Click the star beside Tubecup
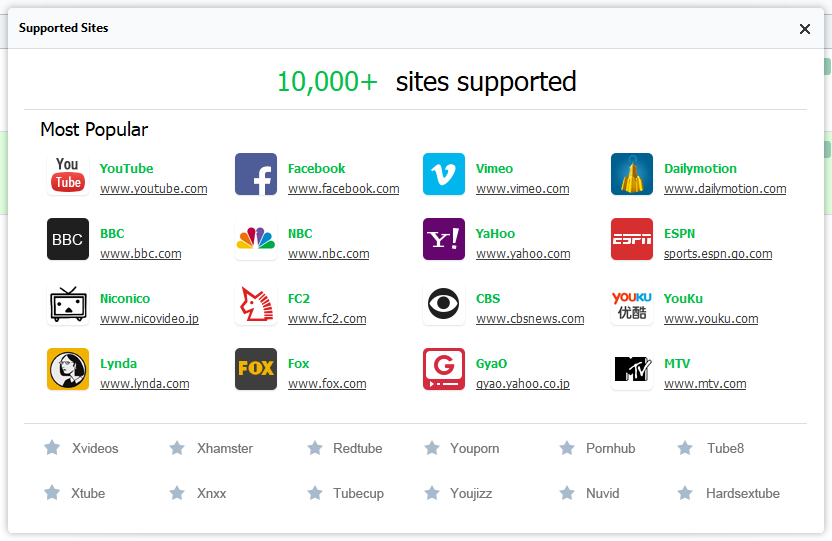Screen dimensions: 832x541 coord(315,493)
